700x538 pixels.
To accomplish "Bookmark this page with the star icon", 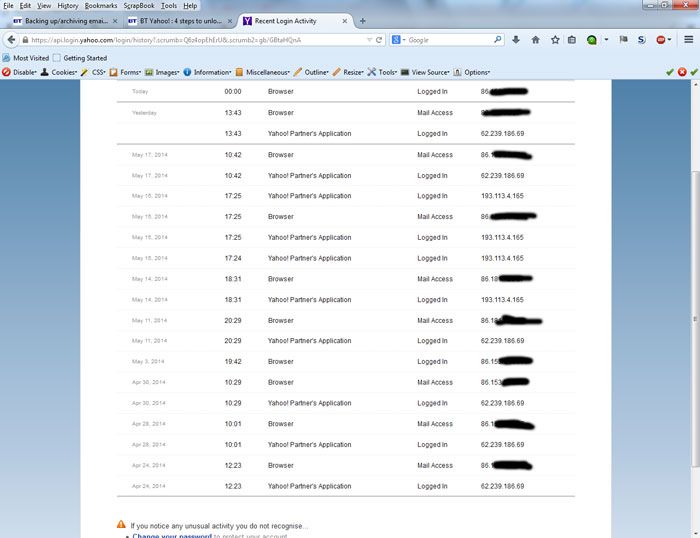I will coord(554,40).
